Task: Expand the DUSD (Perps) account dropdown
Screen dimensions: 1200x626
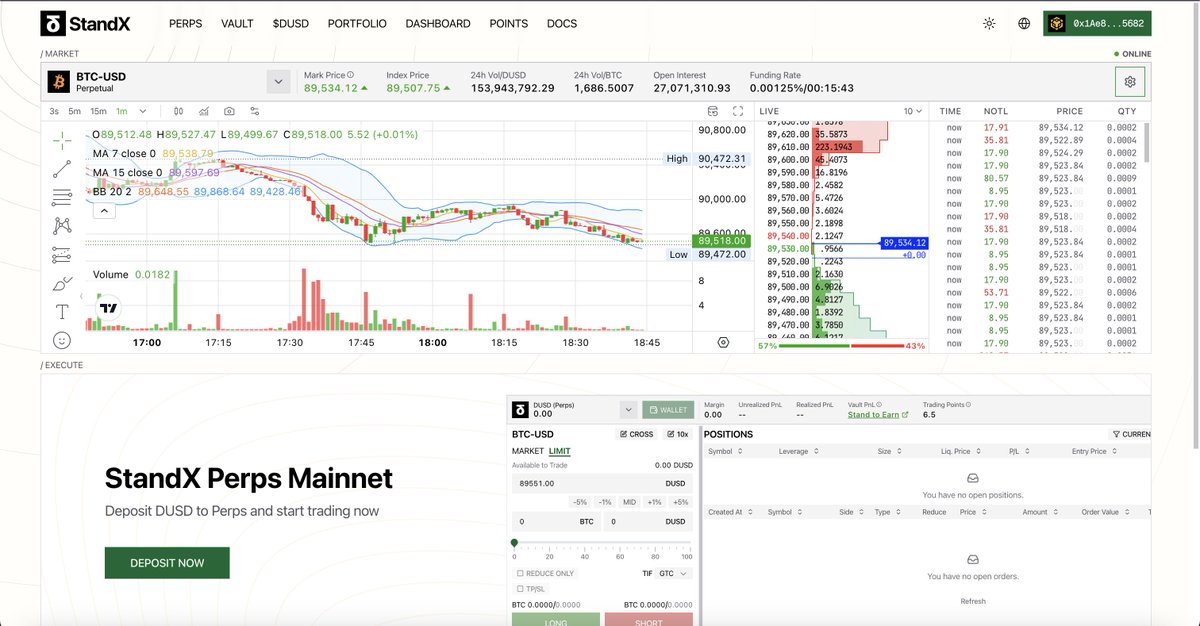Action: pos(628,409)
